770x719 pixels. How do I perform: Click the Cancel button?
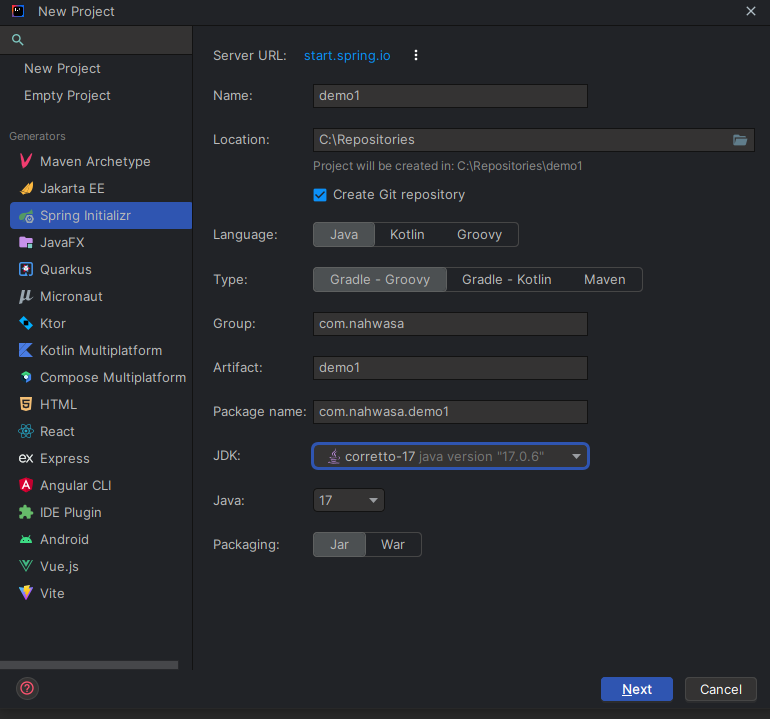[x=720, y=689]
